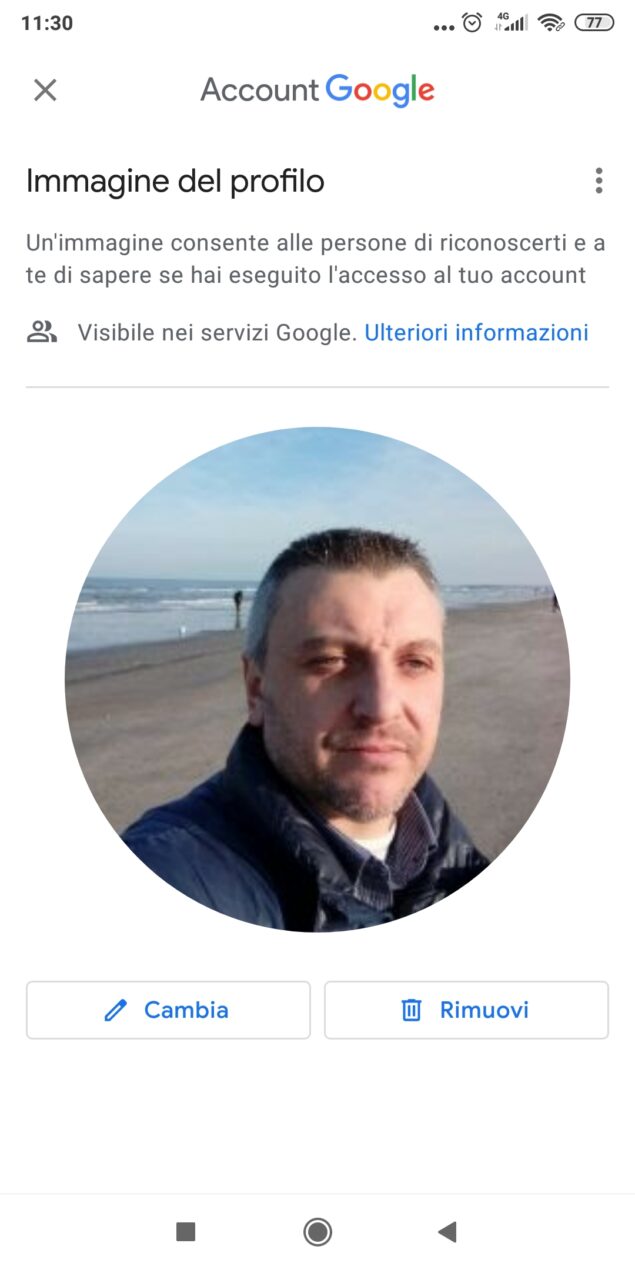Open the three-dot overflow menu
The width and height of the screenshot is (635, 1270).
point(598,181)
